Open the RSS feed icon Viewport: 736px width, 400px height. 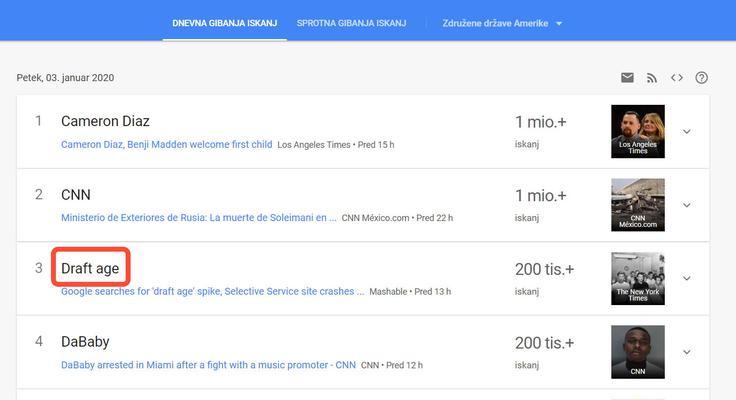(x=652, y=78)
